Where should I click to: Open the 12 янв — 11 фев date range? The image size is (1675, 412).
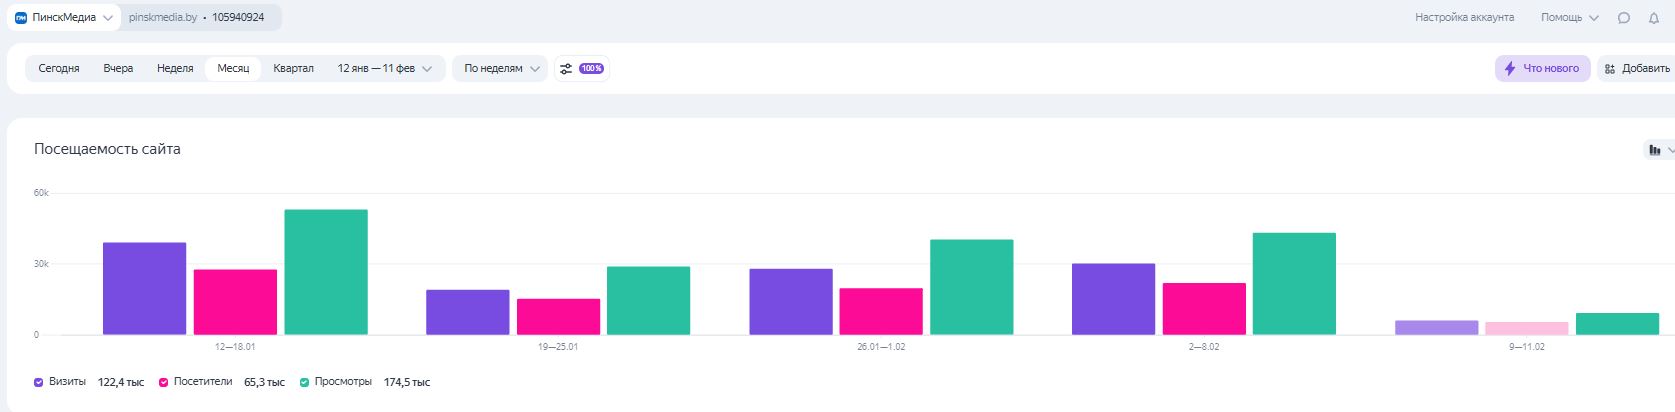pyautogui.click(x=384, y=69)
